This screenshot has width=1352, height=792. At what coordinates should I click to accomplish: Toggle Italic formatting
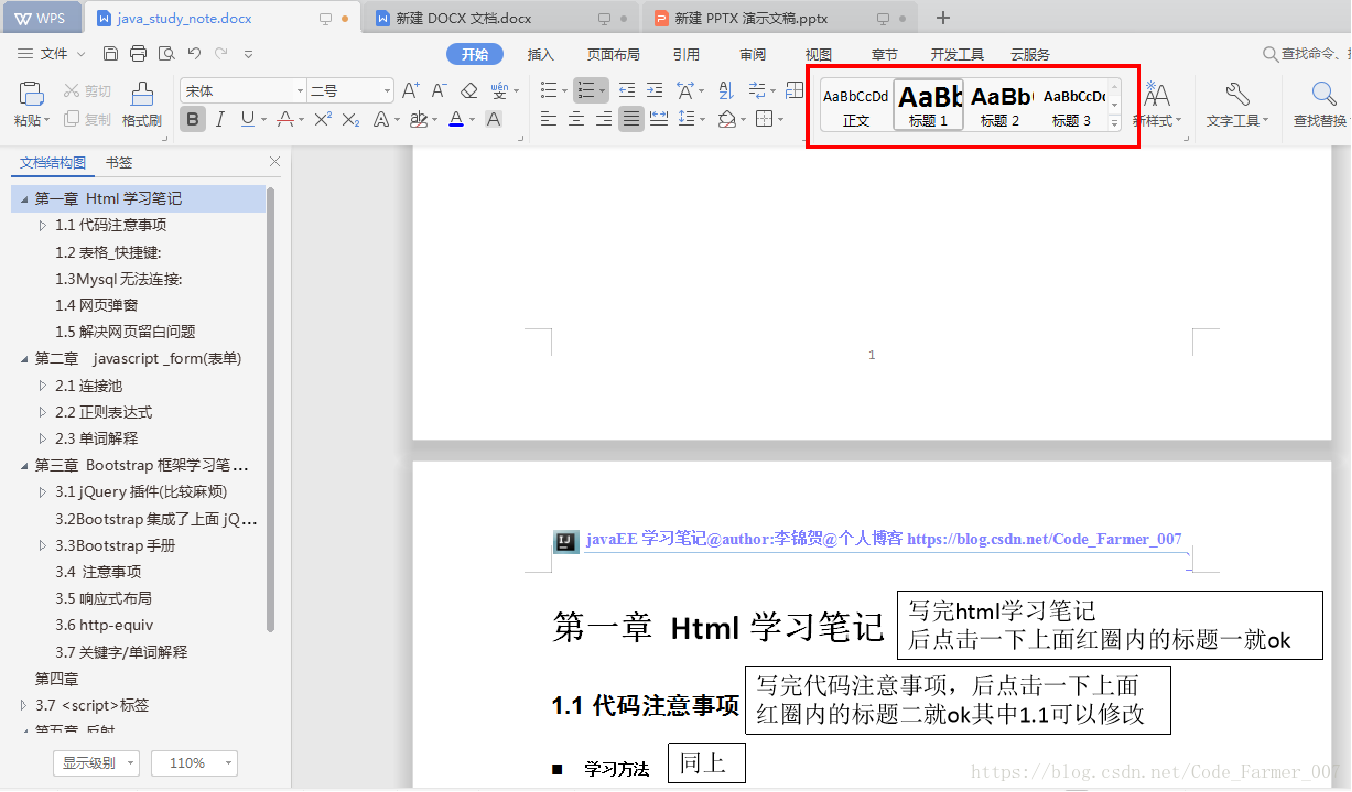(x=220, y=120)
